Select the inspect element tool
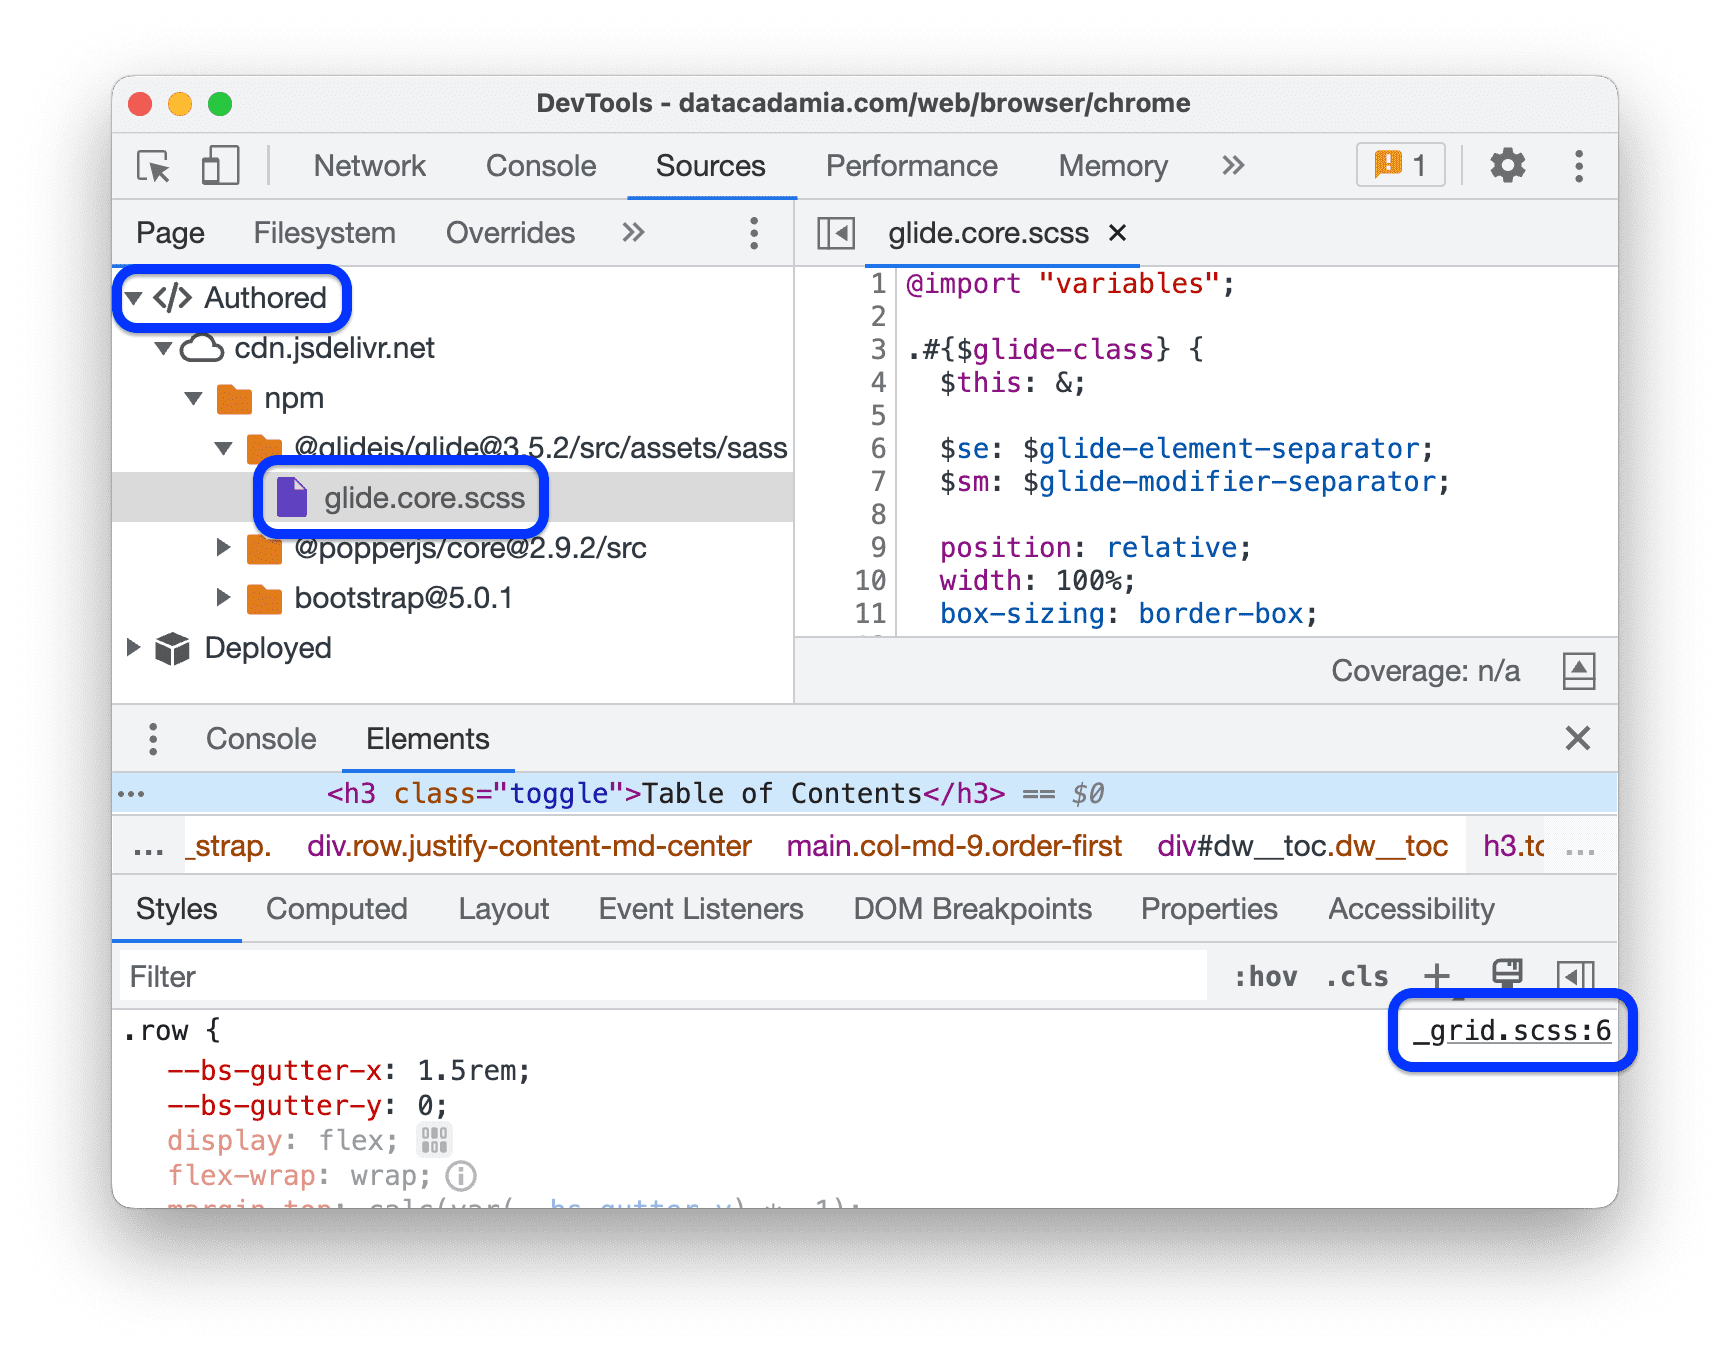 (152, 166)
